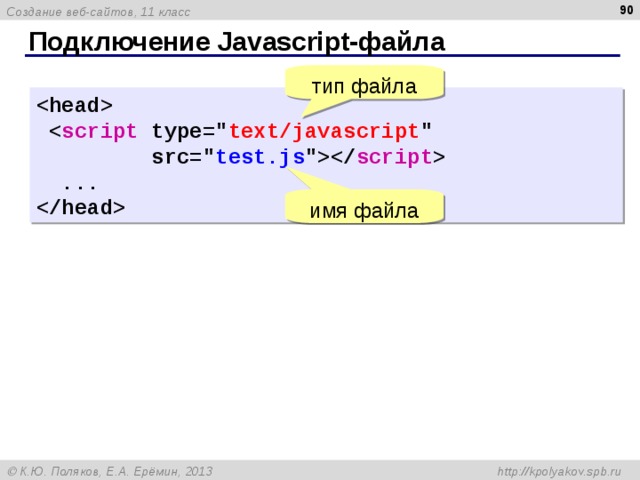Click the slide title "Подключение Javascript-файла"
The width and height of the screenshot is (640, 480).
pos(237,42)
